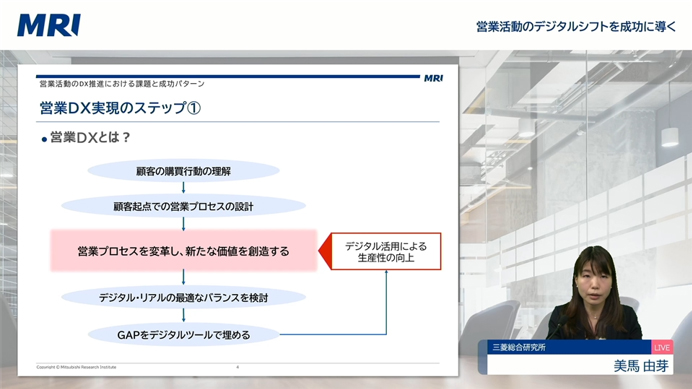Viewport: 692px width, 389px height.
Task: Click the pink box 営業プロセスを変革し、新たな価値を創造する
Action: [184, 251]
